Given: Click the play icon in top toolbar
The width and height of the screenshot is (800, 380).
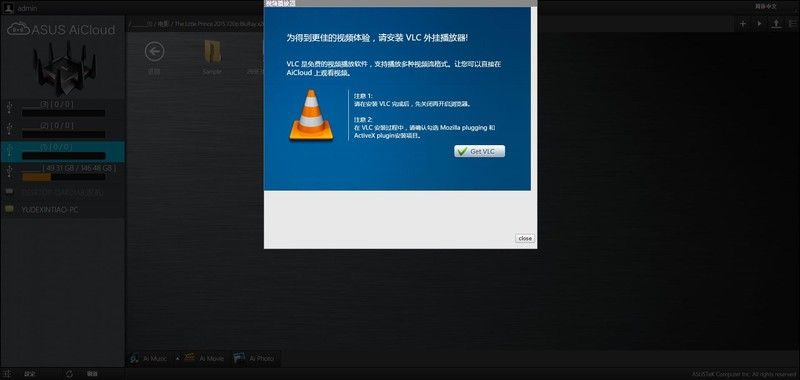Looking at the screenshot, I should 760,24.
